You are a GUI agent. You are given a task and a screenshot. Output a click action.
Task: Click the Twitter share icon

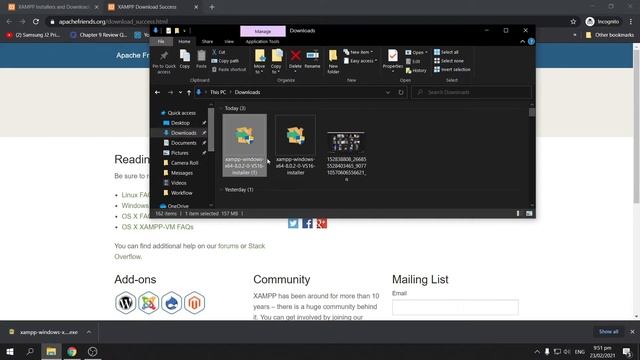[293, 223]
